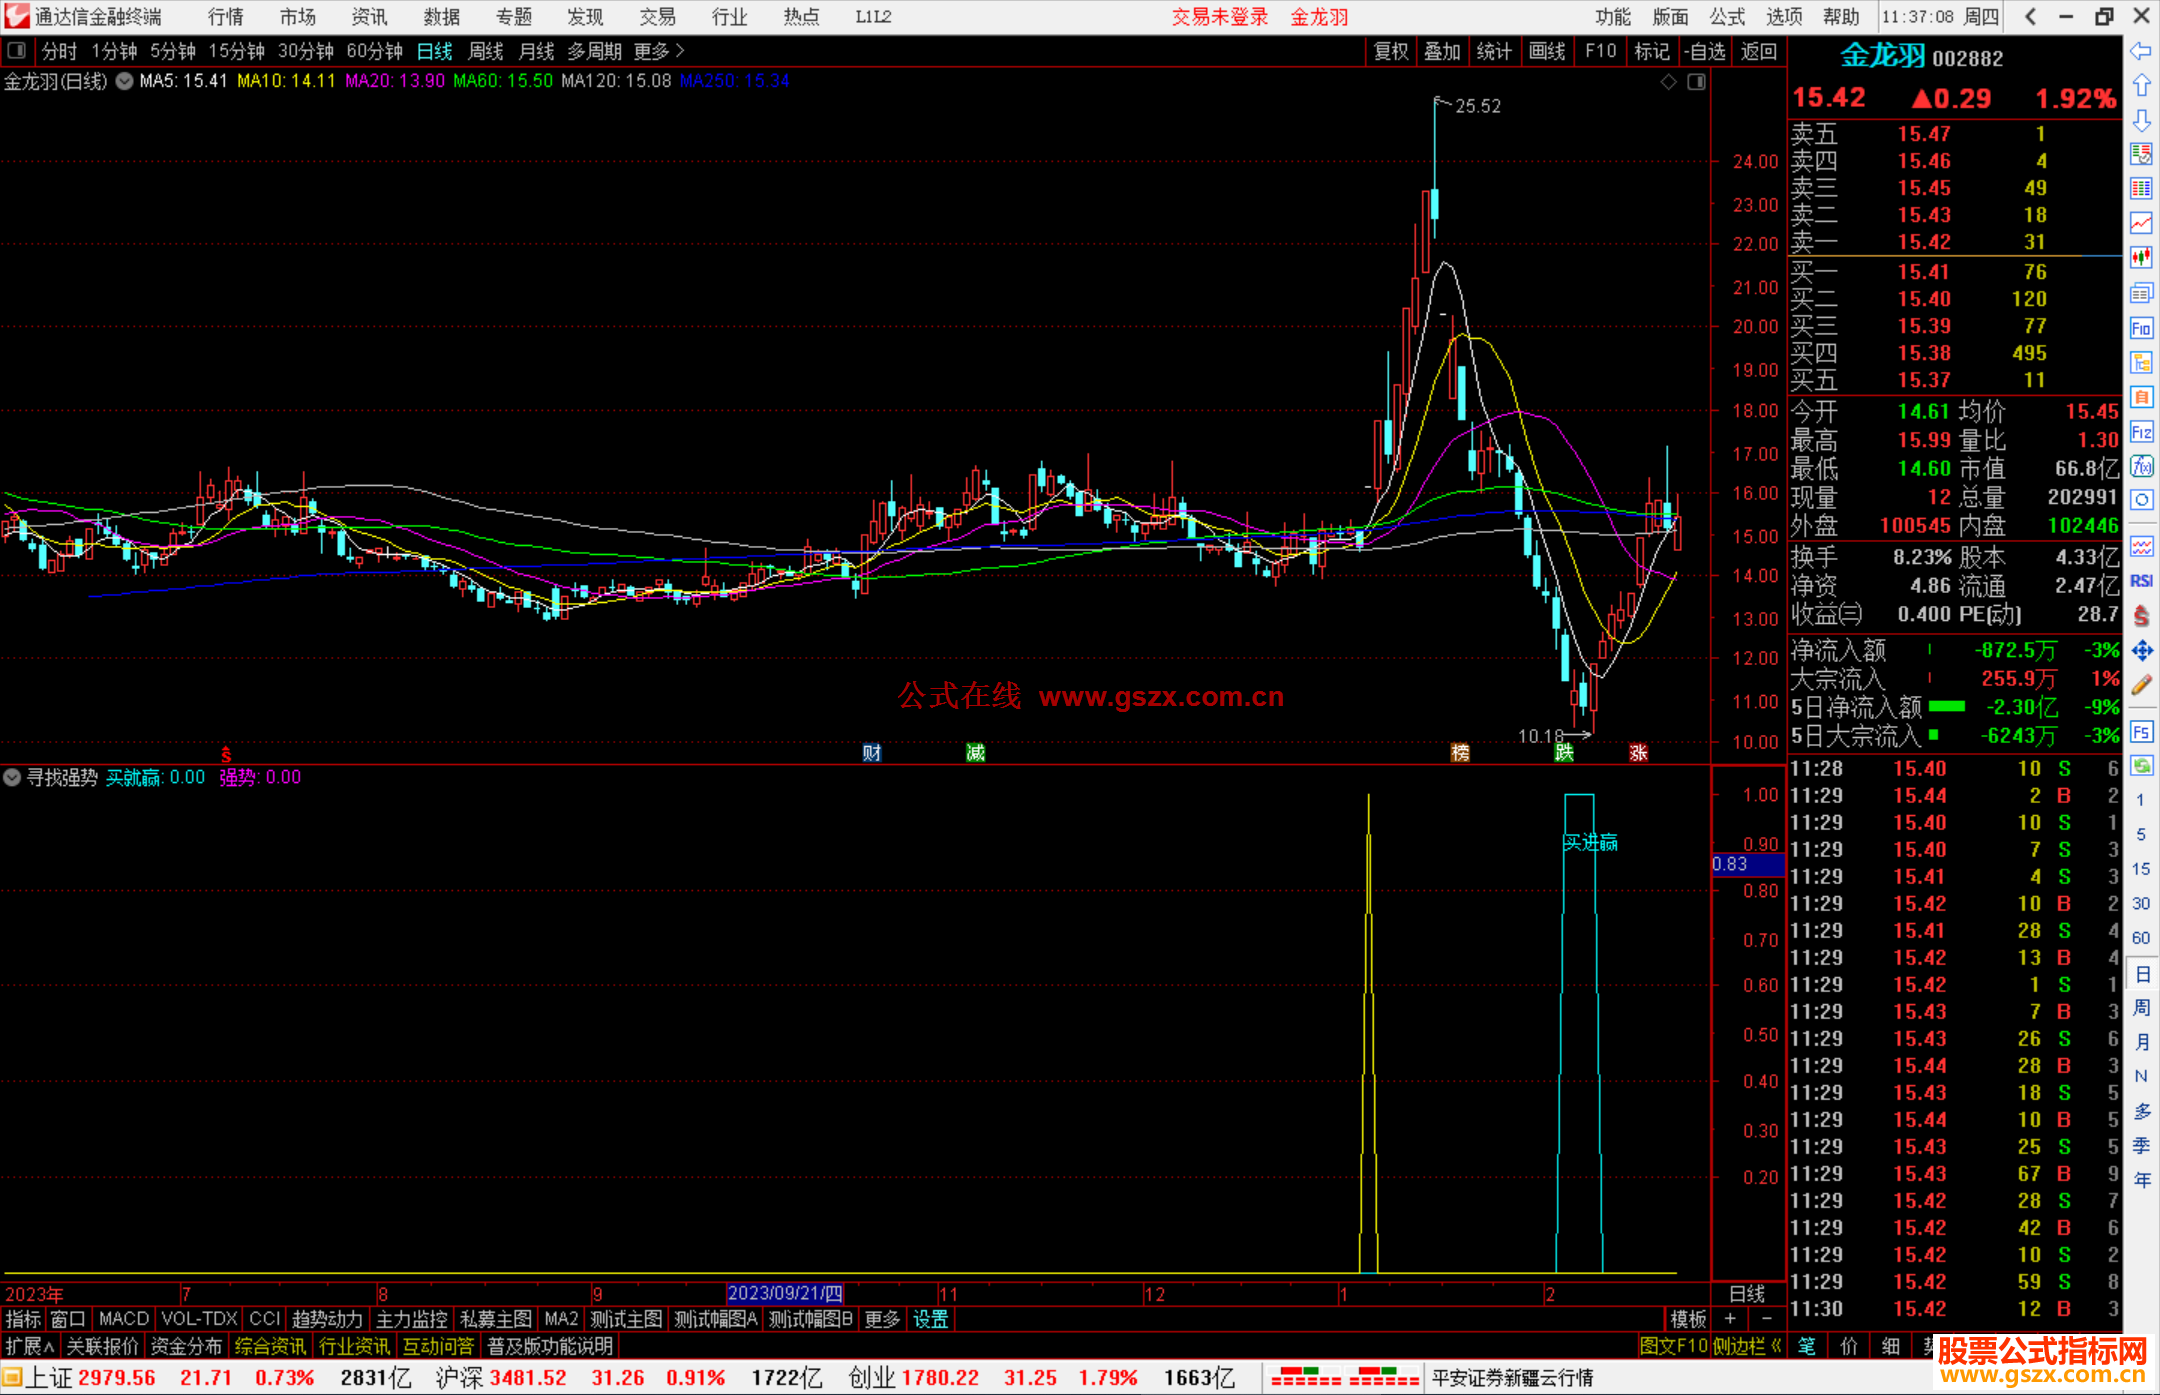This screenshot has height=1395, width=2160.
Task: Click the zoom-in plus button beside 模板
Action: click(x=1730, y=1319)
